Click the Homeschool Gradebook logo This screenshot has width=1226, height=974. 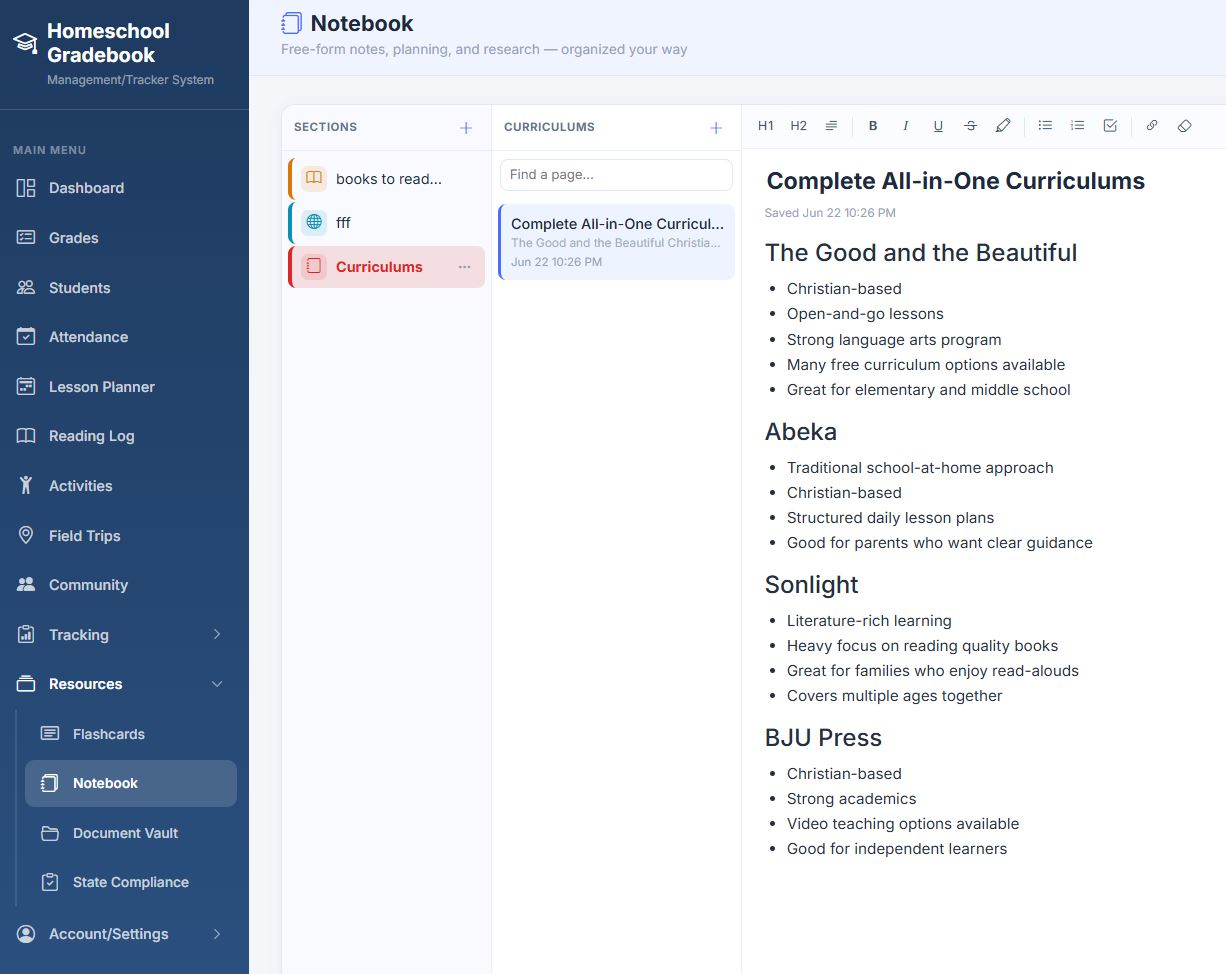coord(25,43)
